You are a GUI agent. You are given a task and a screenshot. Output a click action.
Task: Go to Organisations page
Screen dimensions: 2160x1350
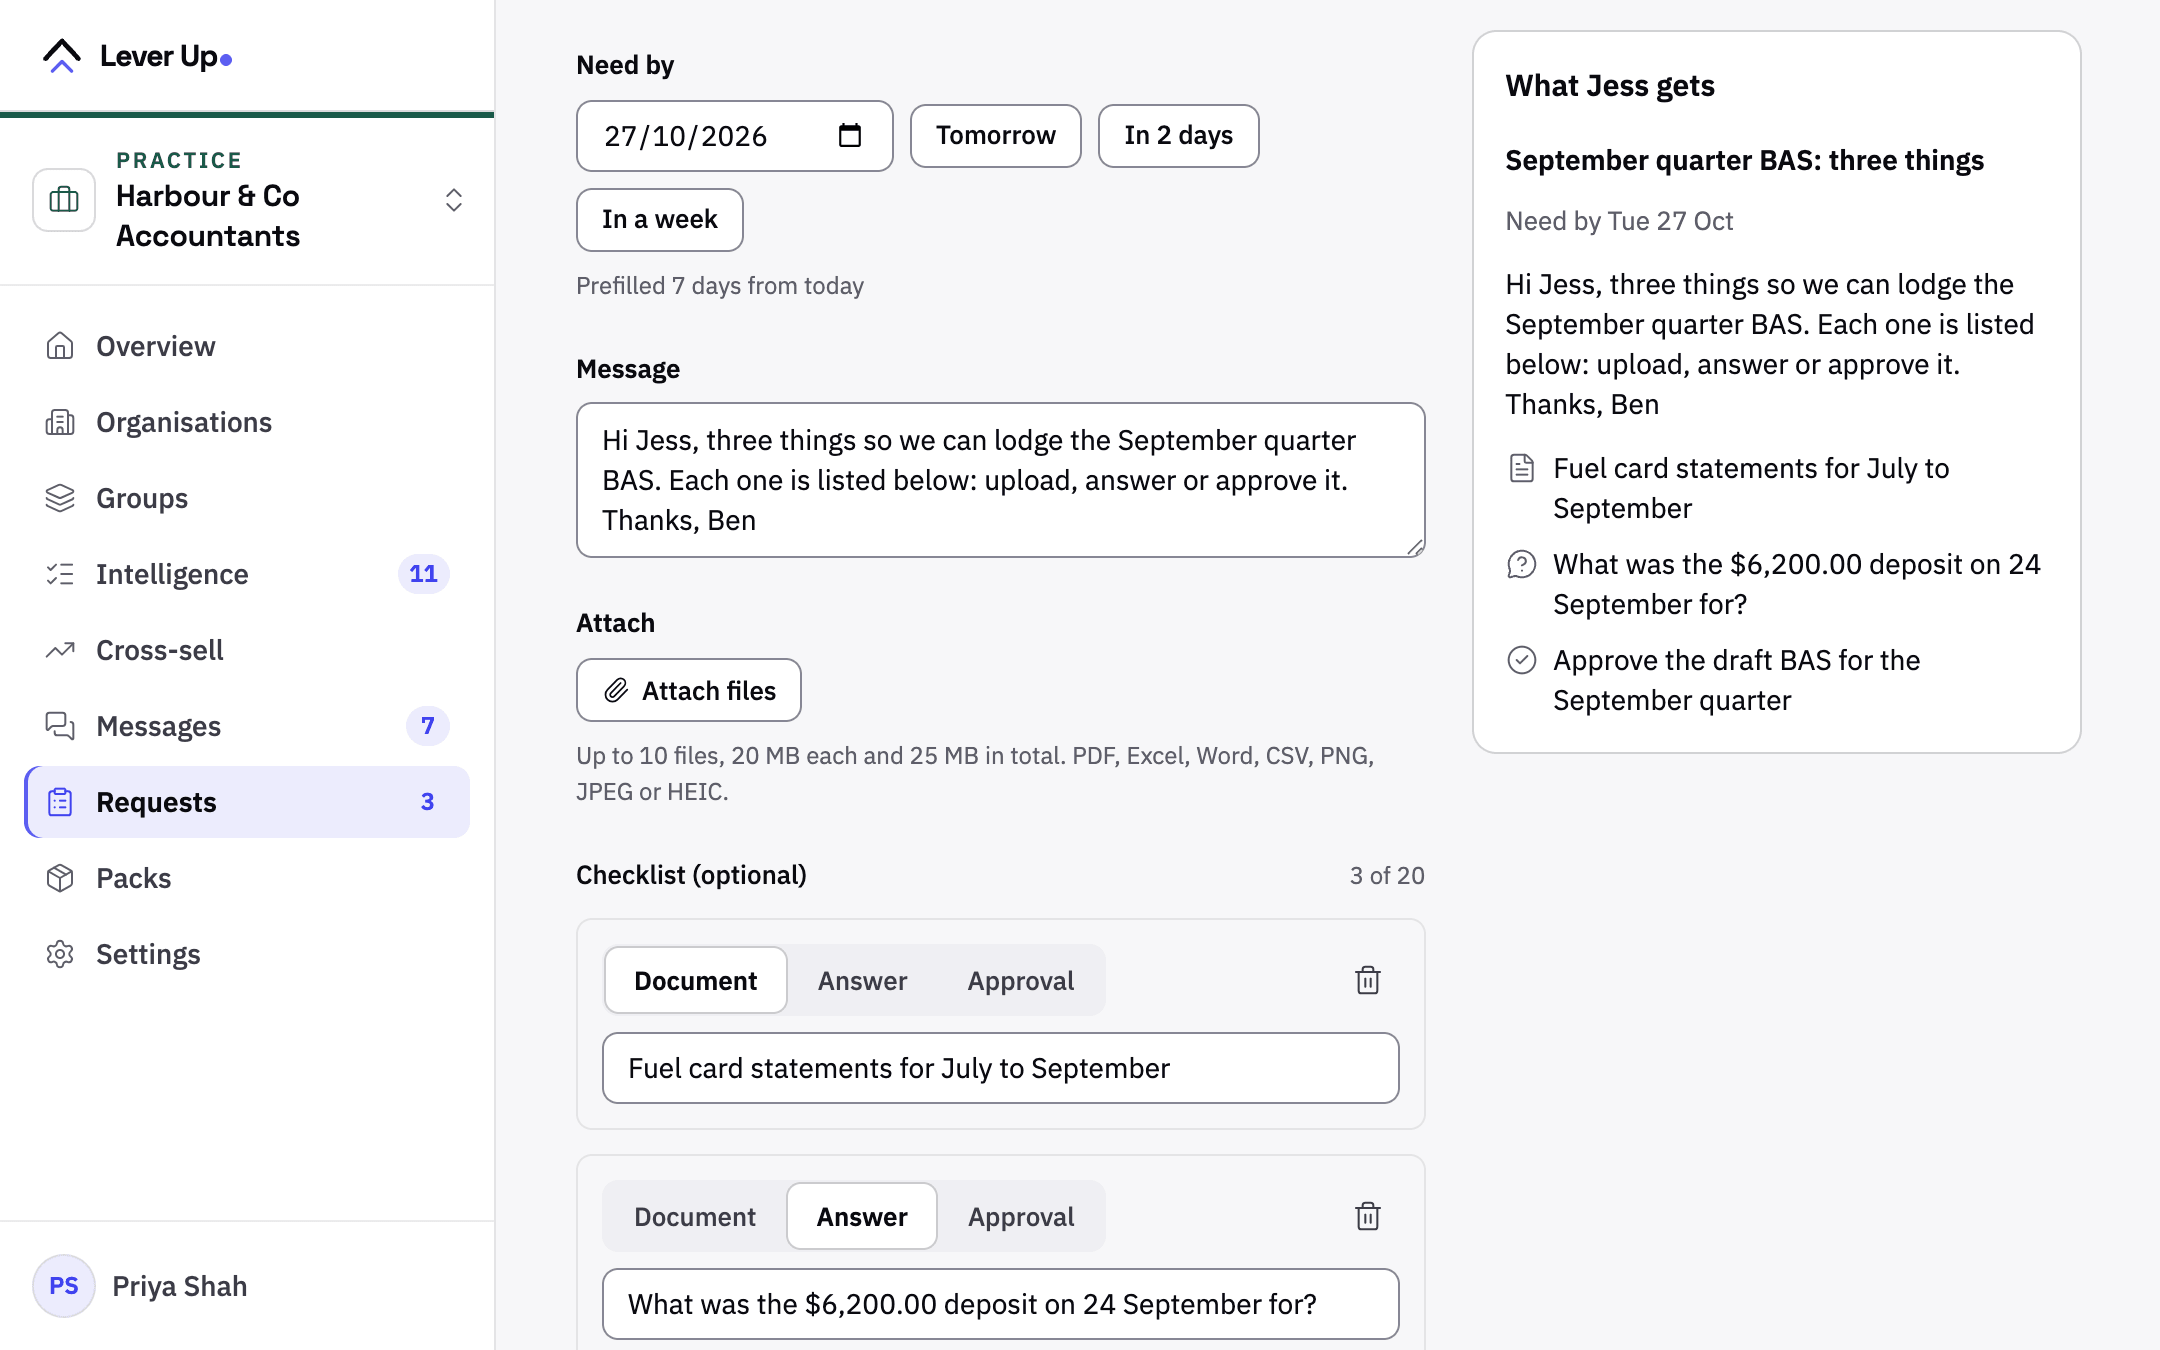(247, 422)
